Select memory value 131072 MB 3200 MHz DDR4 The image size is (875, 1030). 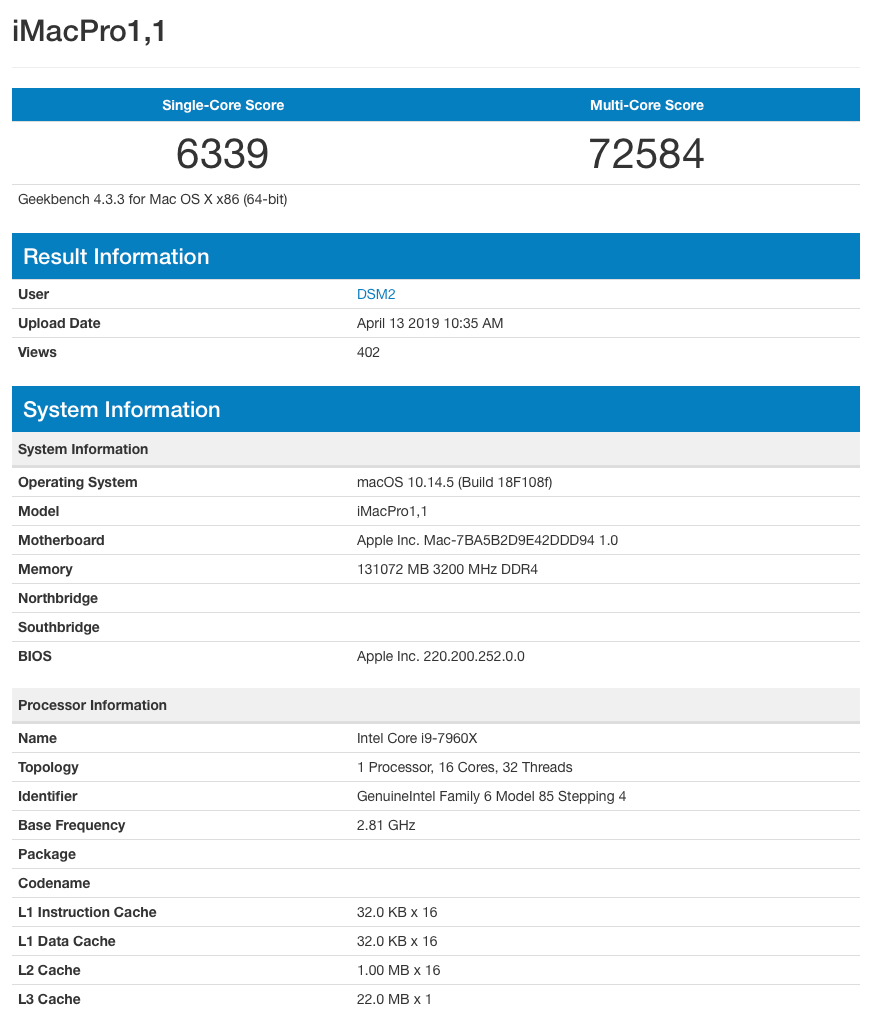click(447, 569)
